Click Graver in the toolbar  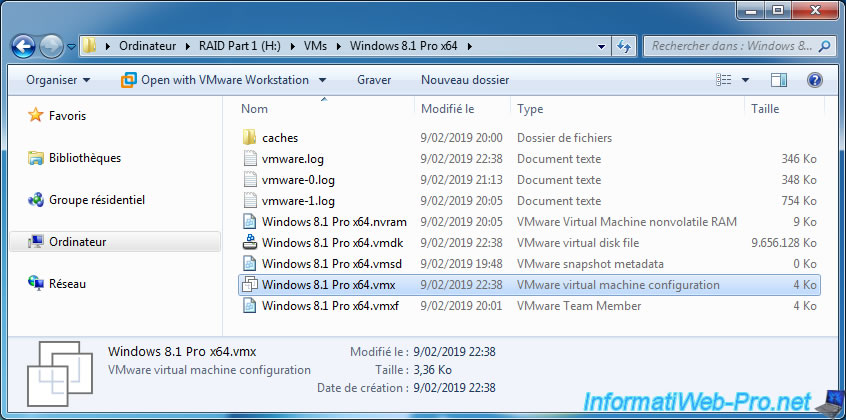pyautogui.click(x=374, y=80)
